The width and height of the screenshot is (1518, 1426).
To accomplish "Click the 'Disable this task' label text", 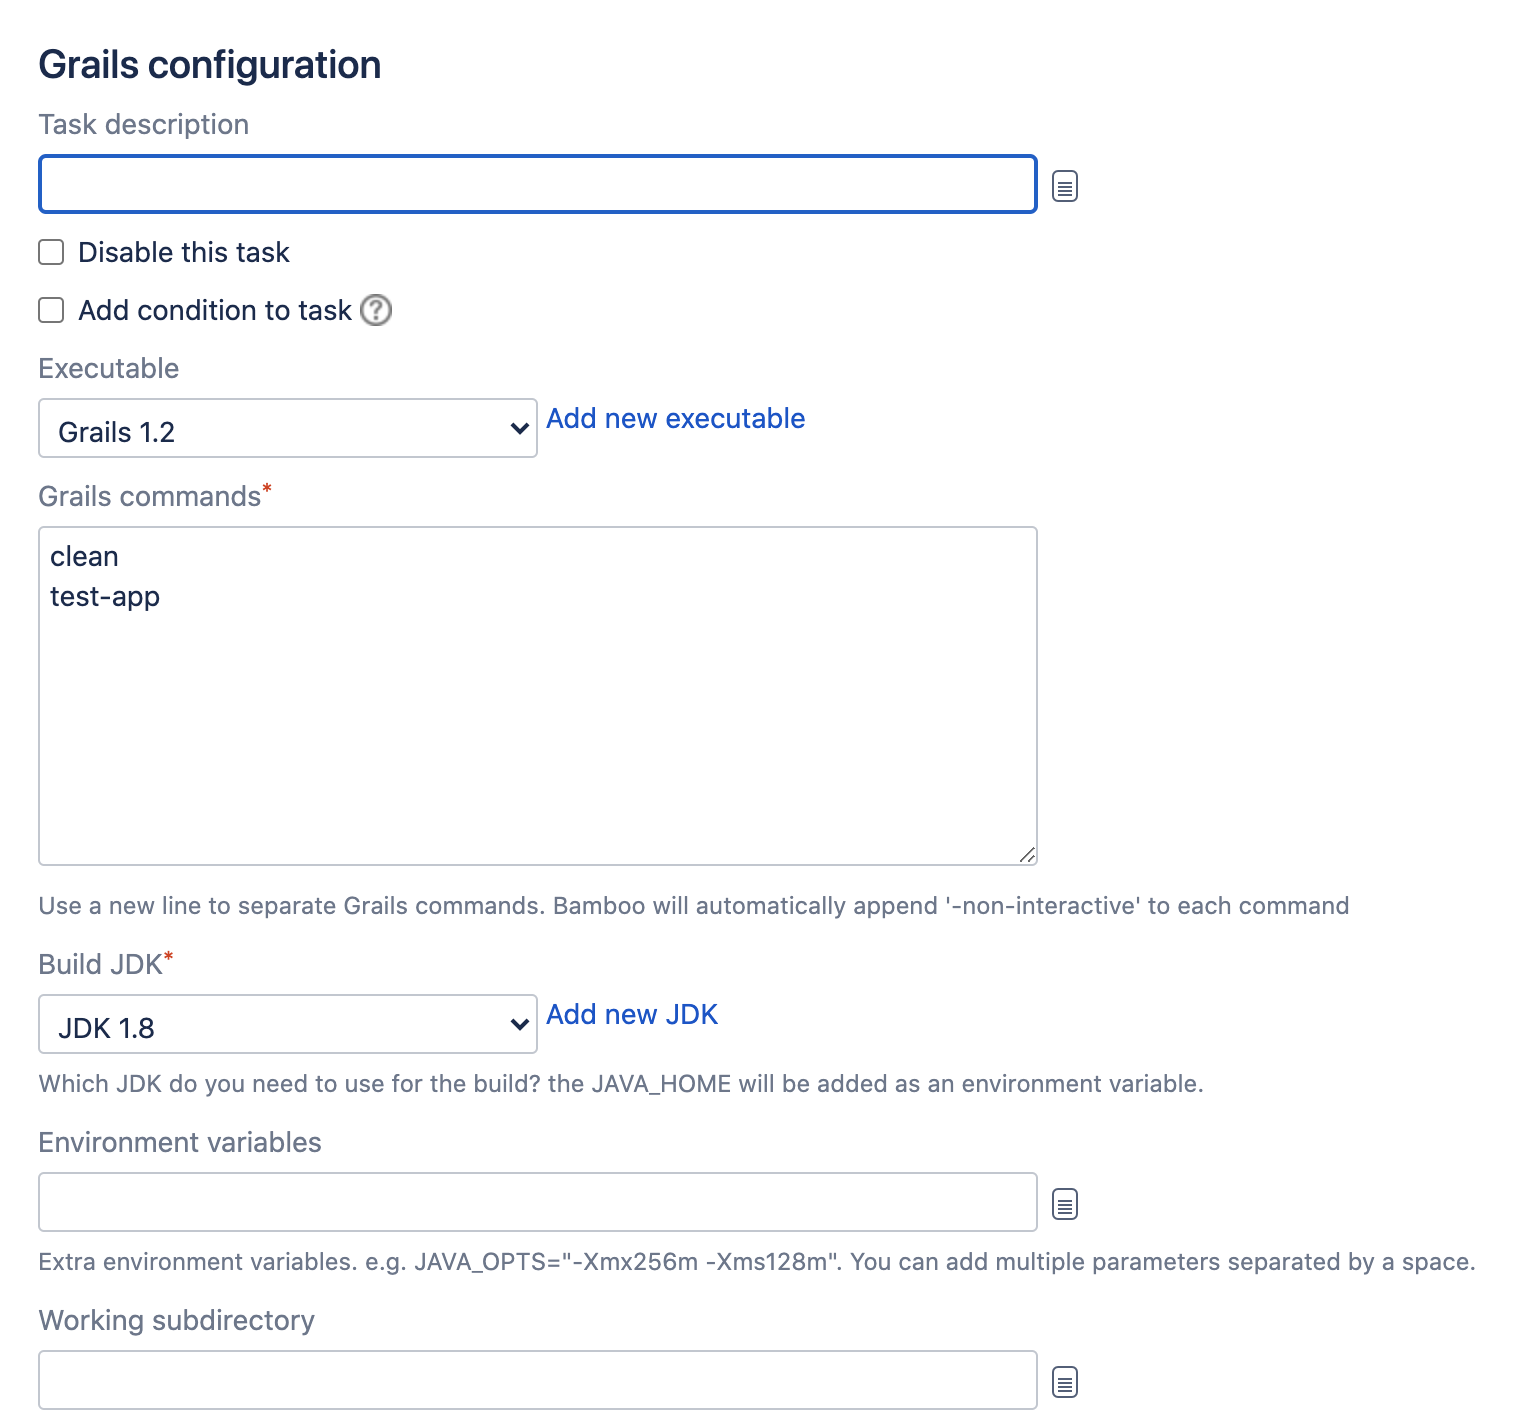I will tap(184, 253).
